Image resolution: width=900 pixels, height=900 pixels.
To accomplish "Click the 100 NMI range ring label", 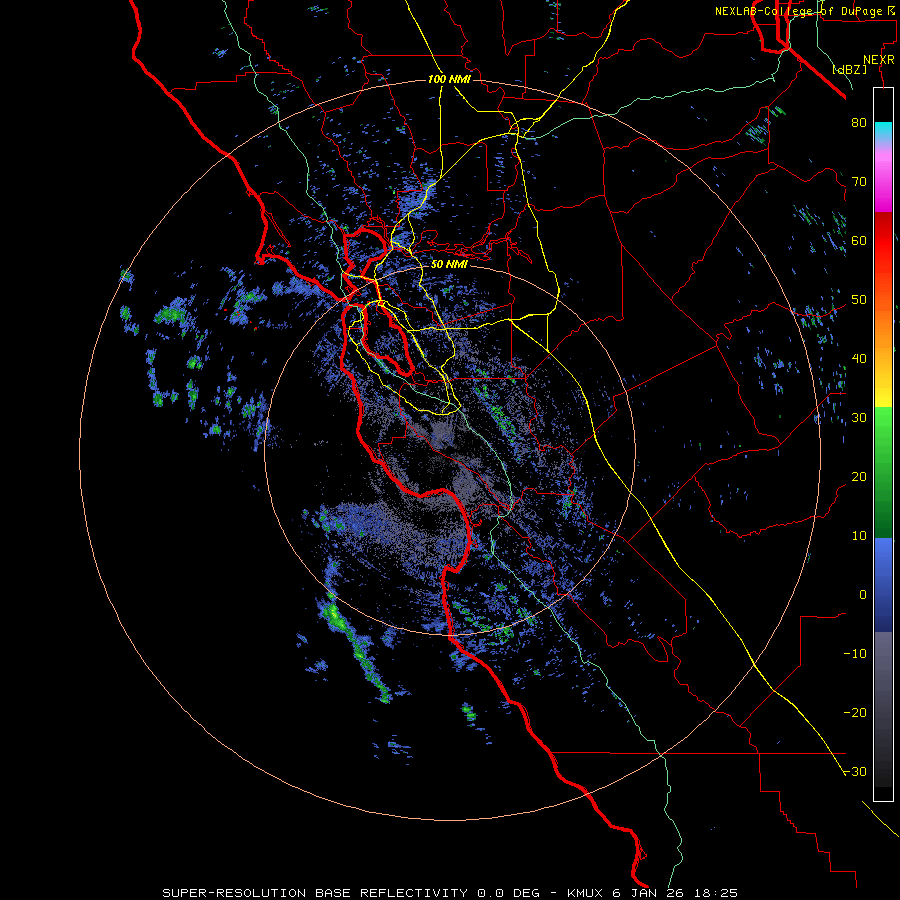I will click(449, 79).
